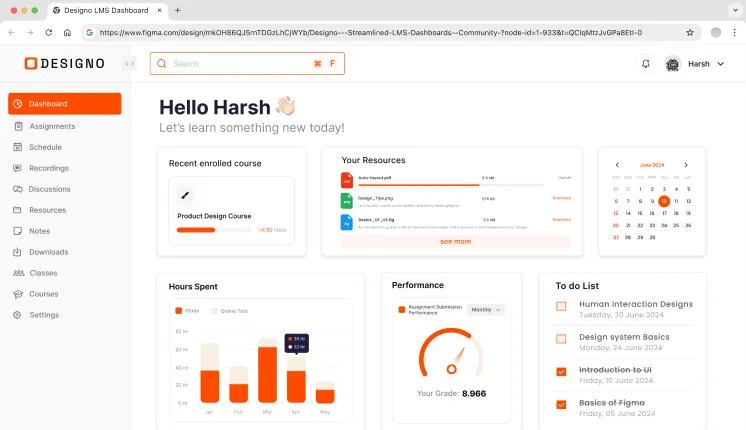Image resolution: width=746 pixels, height=430 pixels.
Task: Click the red PDF file icon
Action: pos(347,180)
